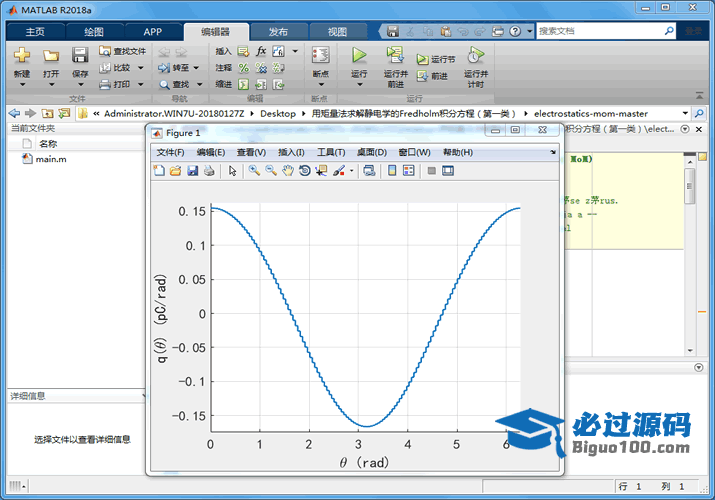Click the link plot icon

click(369, 171)
